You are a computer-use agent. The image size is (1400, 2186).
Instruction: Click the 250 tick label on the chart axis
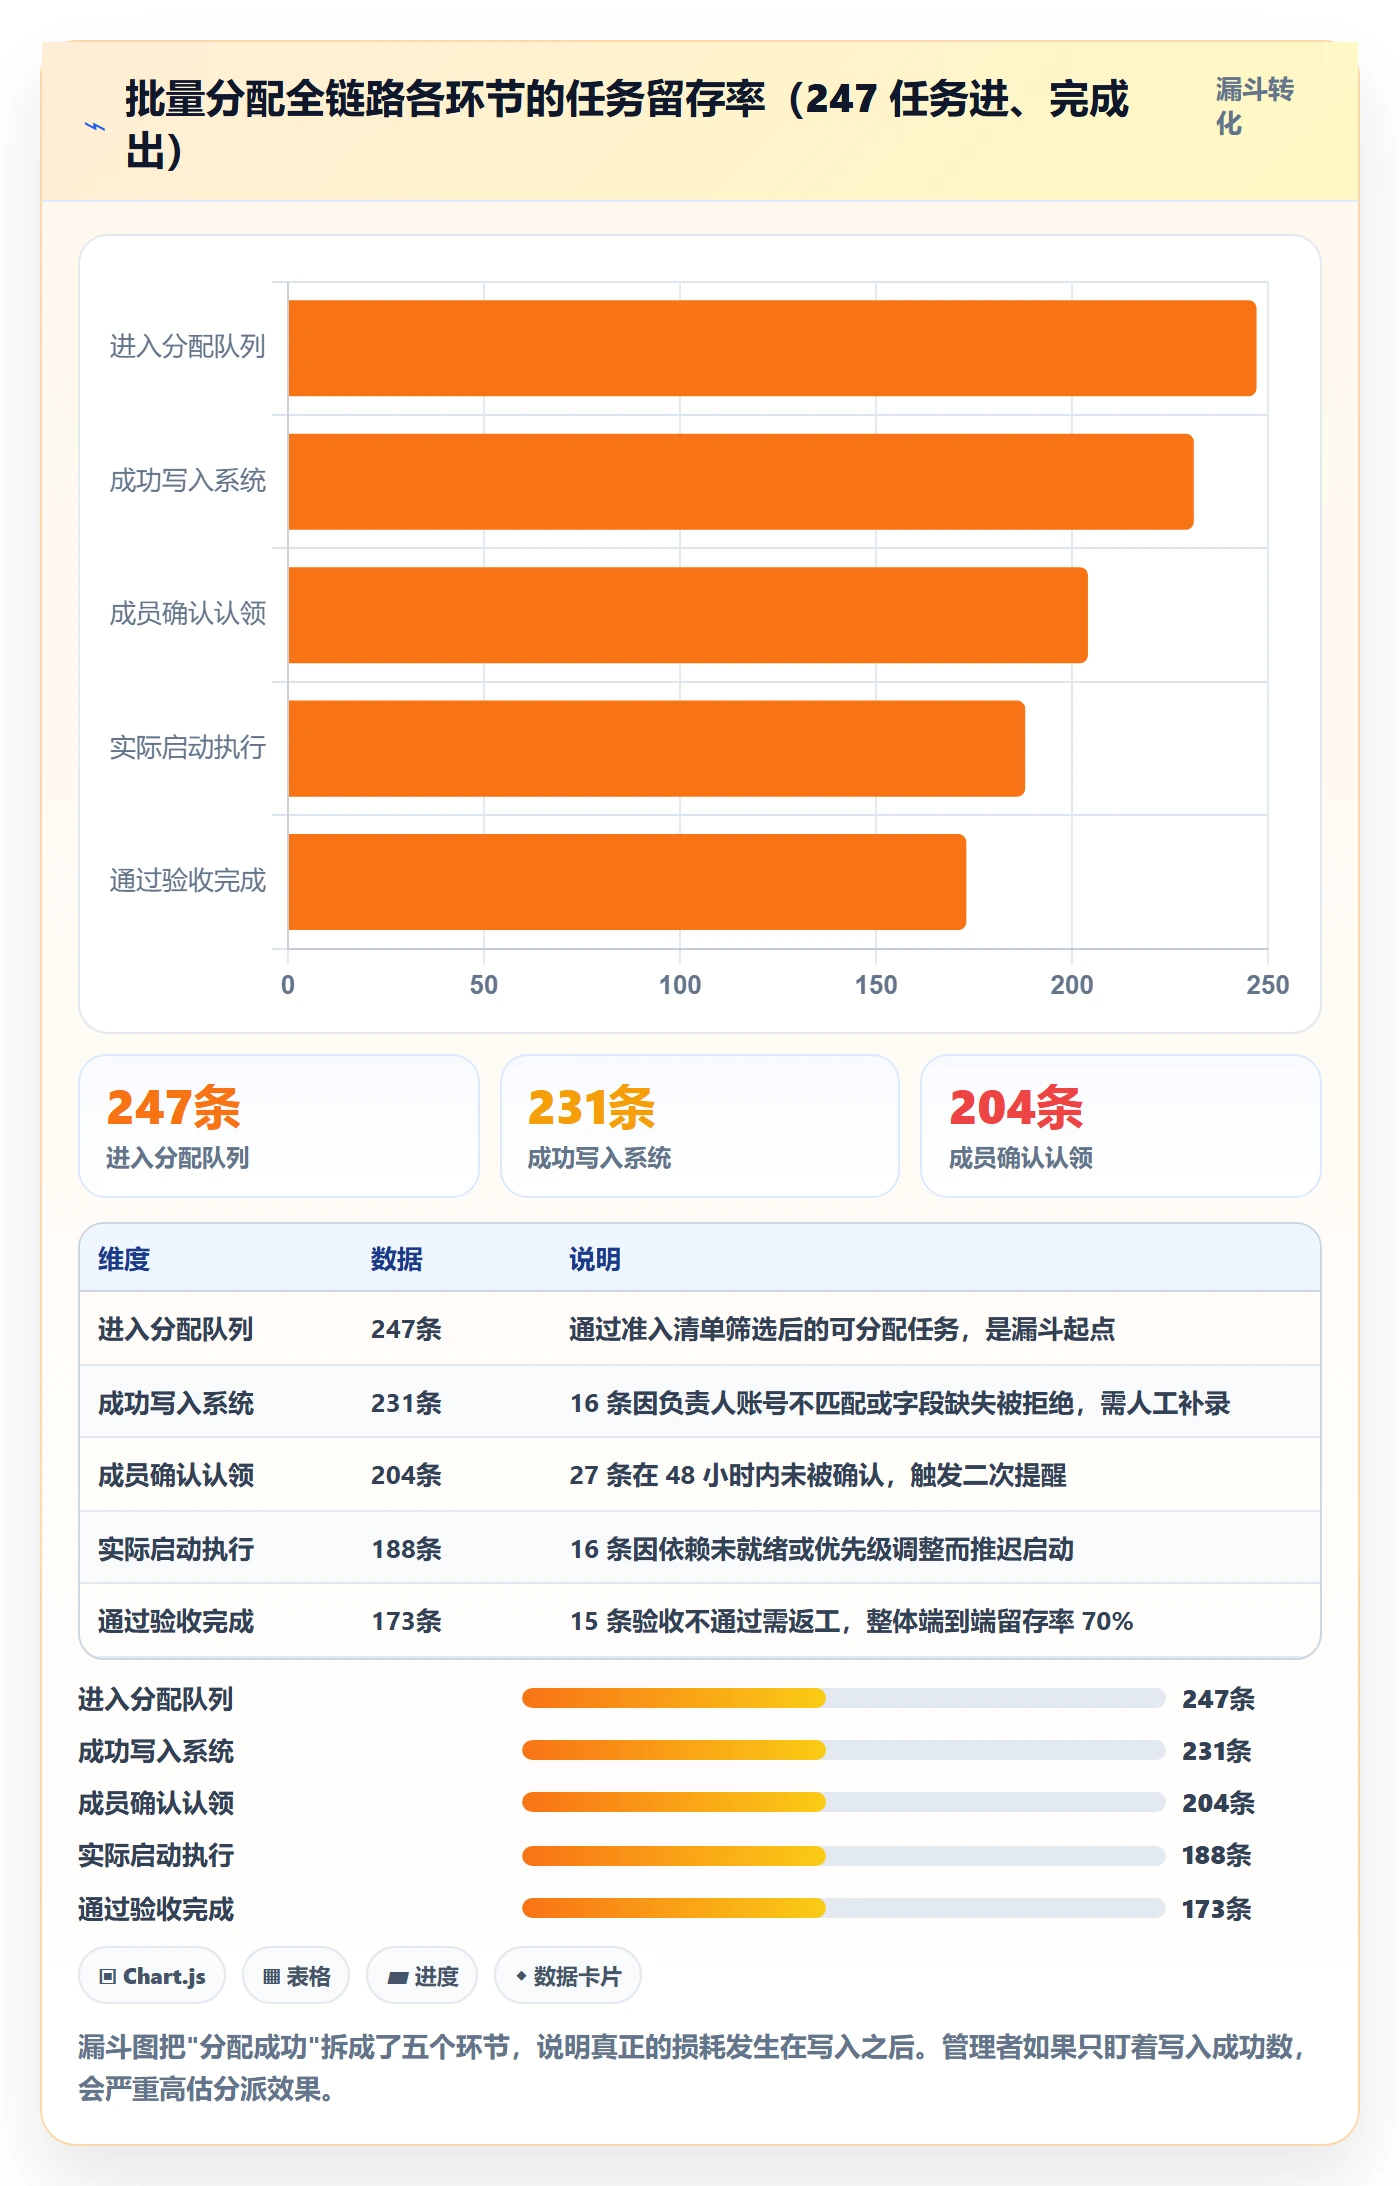pyautogui.click(x=1268, y=985)
